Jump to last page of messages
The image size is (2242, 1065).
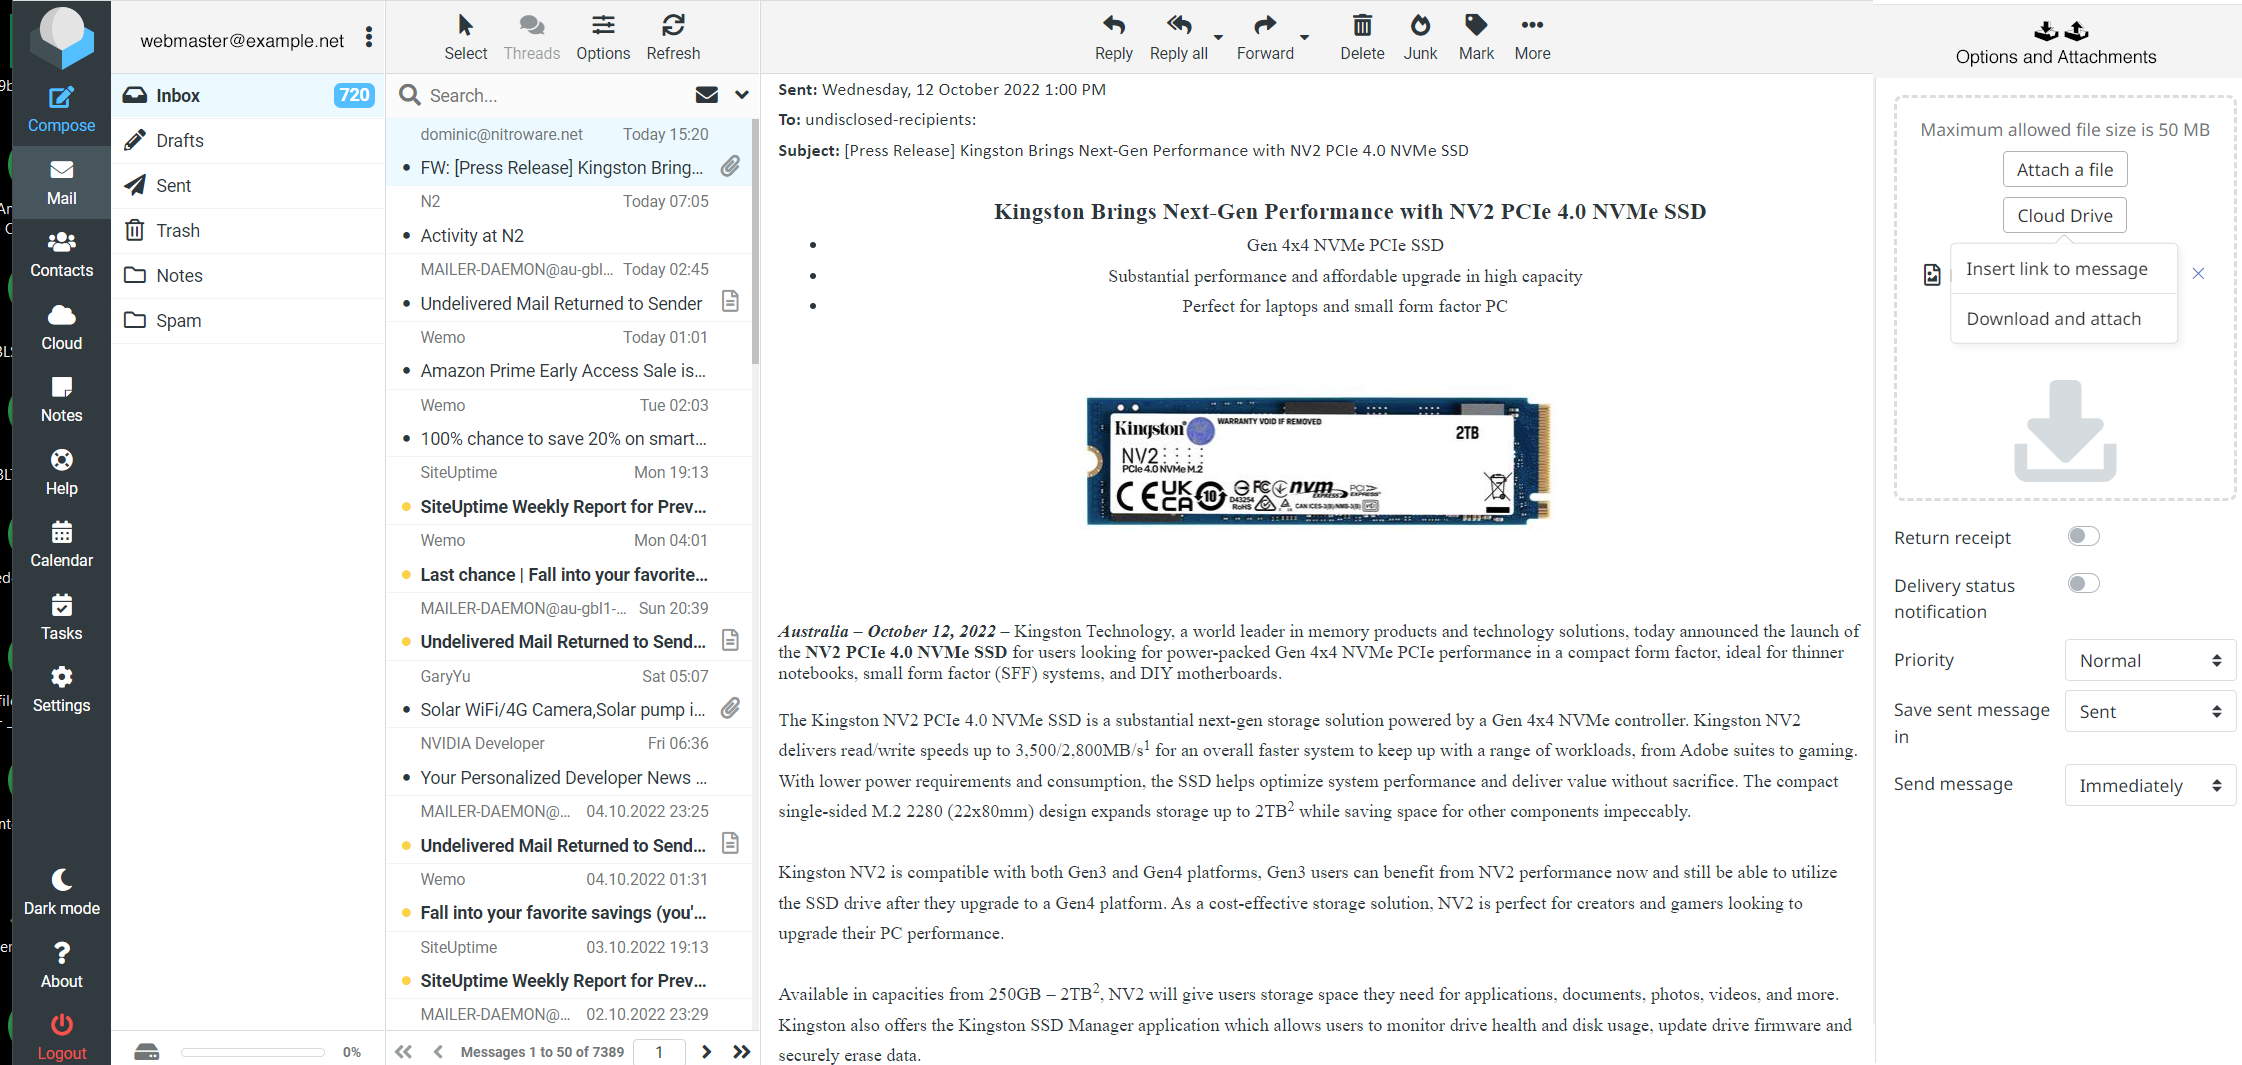[x=741, y=1051]
